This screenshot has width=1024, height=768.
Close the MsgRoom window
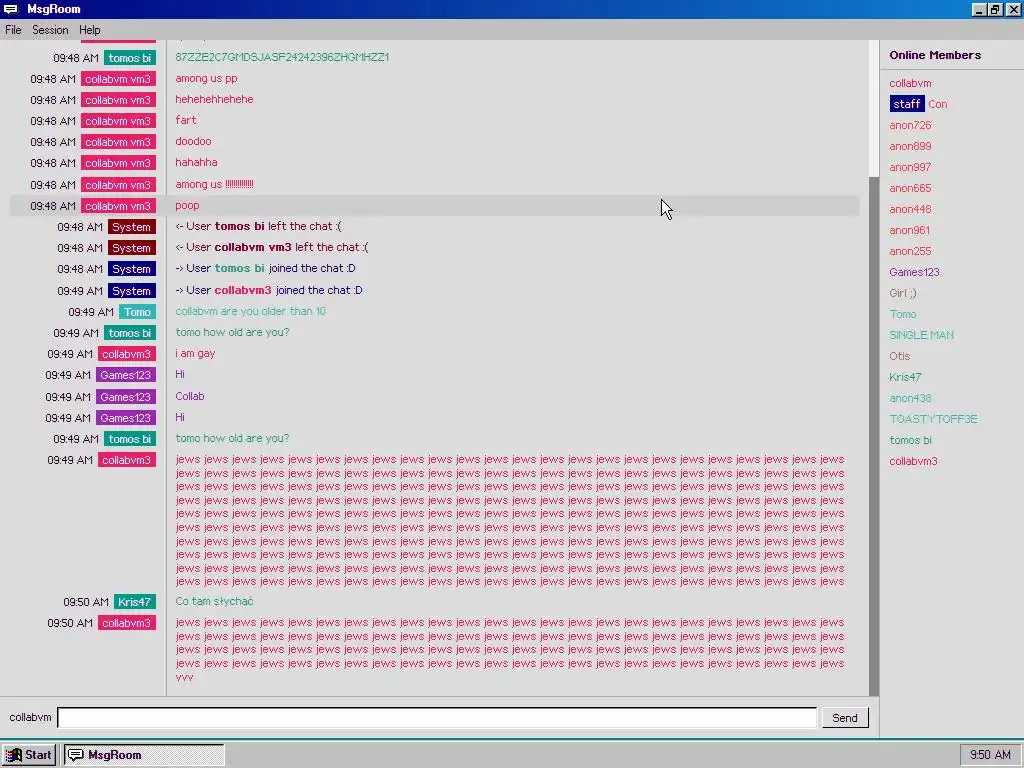(x=1013, y=9)
